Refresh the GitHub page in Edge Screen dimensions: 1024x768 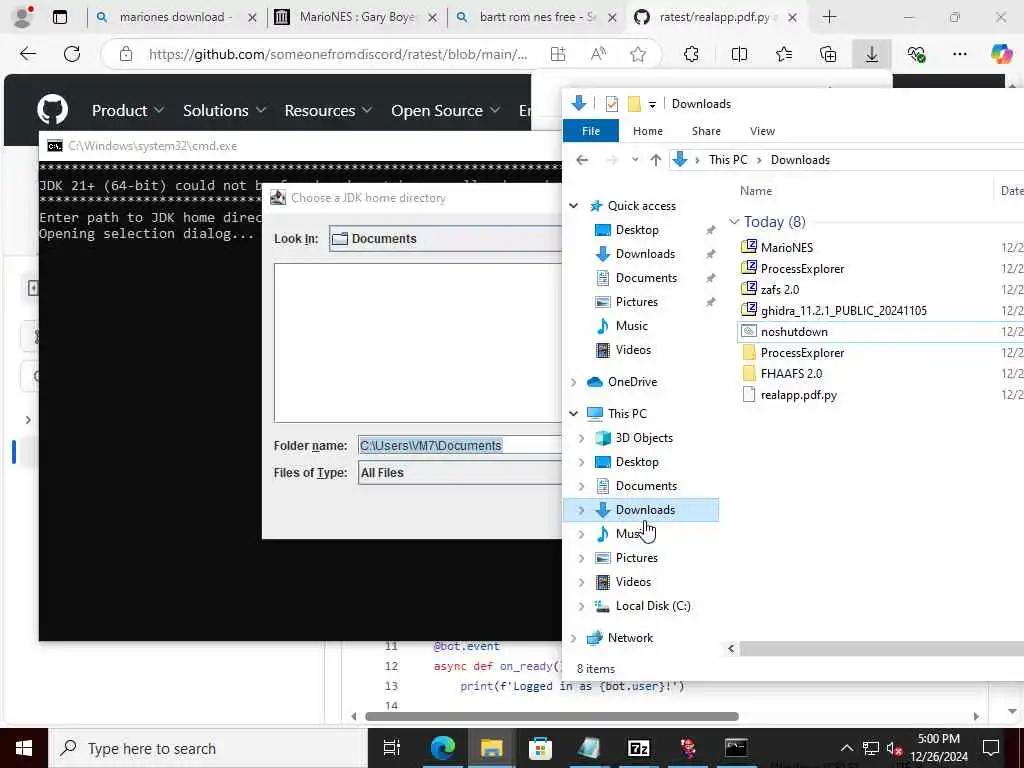tap(72, 54)
